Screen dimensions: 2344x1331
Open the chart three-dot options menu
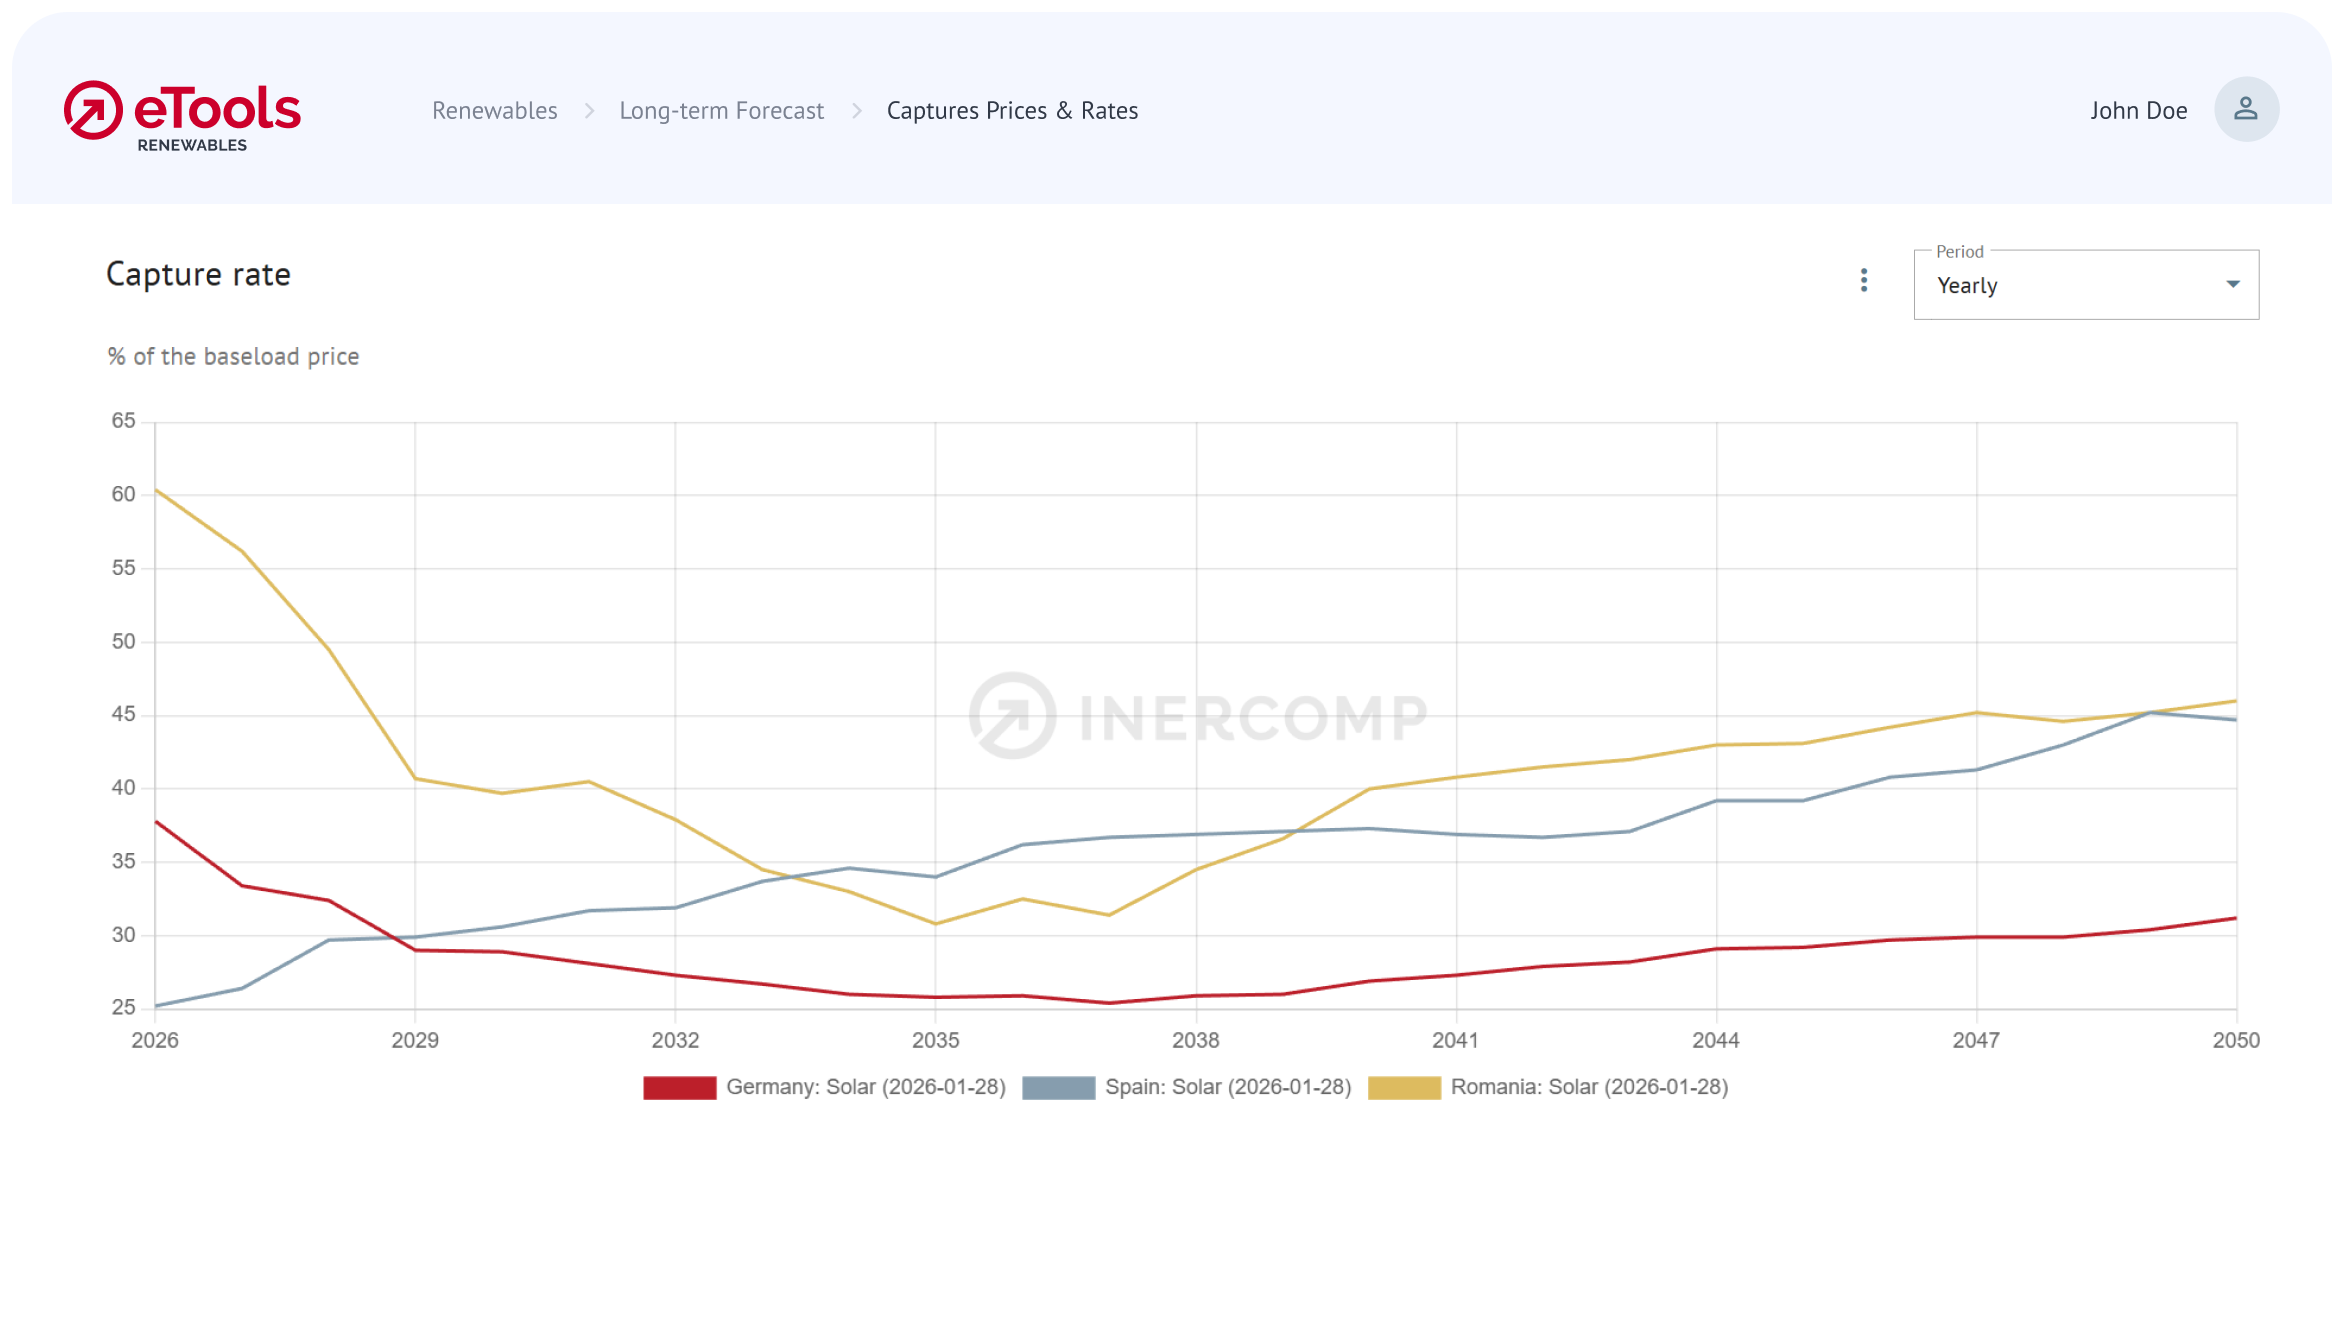tap(1864, 281)
